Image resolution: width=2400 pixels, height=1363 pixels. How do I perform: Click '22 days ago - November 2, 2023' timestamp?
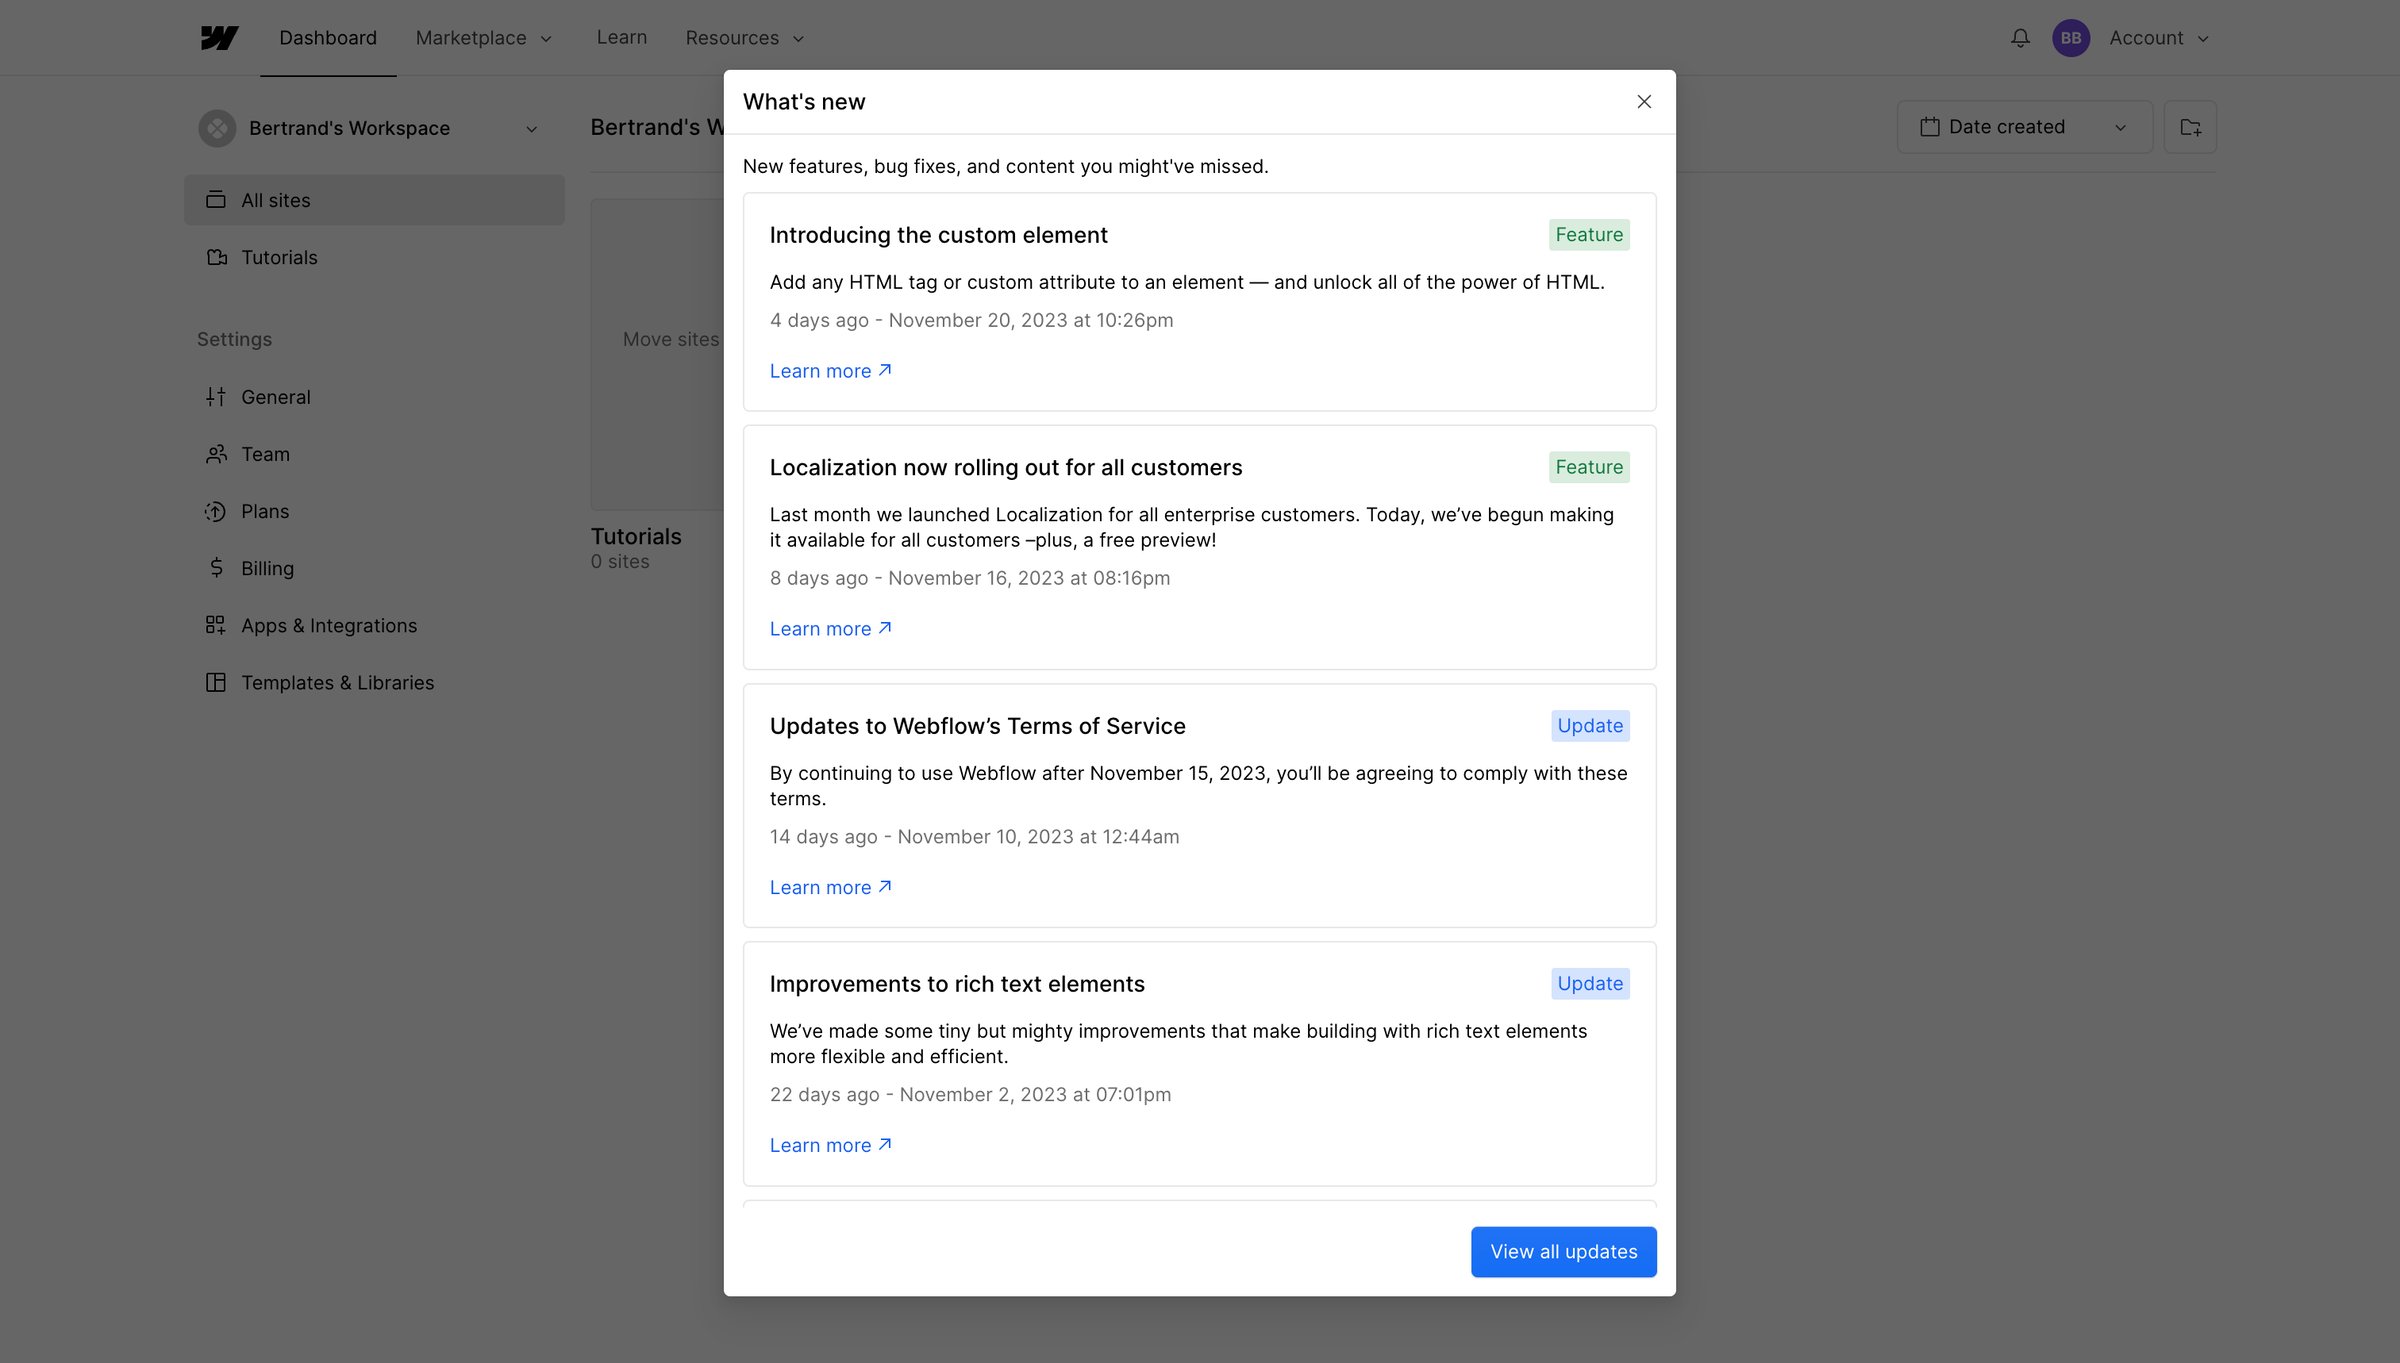pos(971,1095)
